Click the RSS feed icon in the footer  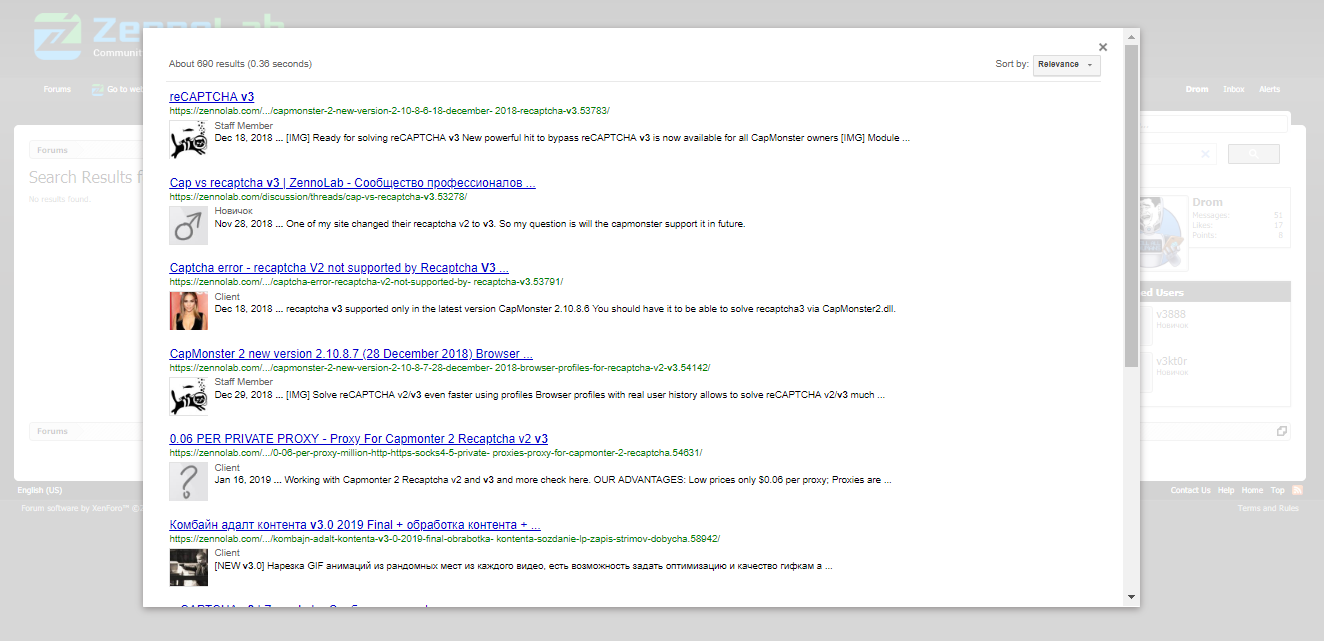click(x=1297, y=490)
